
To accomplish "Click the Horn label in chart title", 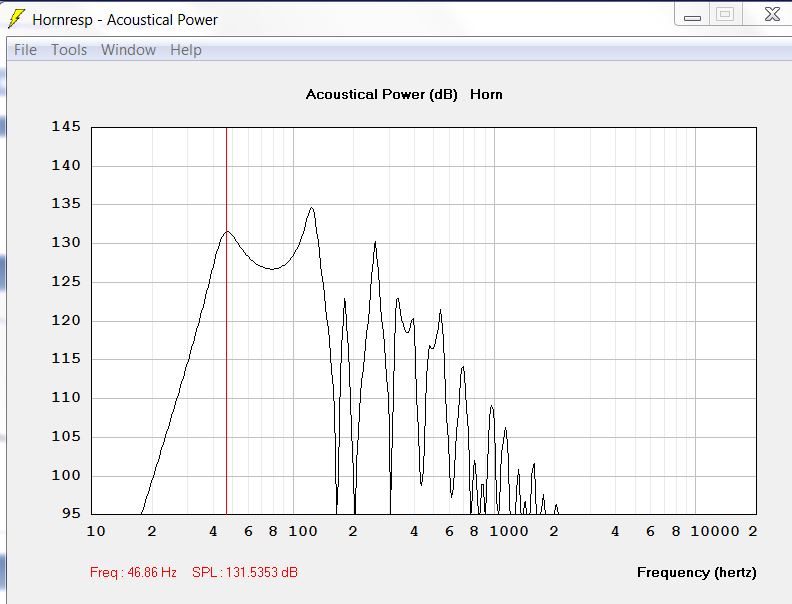I will click(486, 94).
